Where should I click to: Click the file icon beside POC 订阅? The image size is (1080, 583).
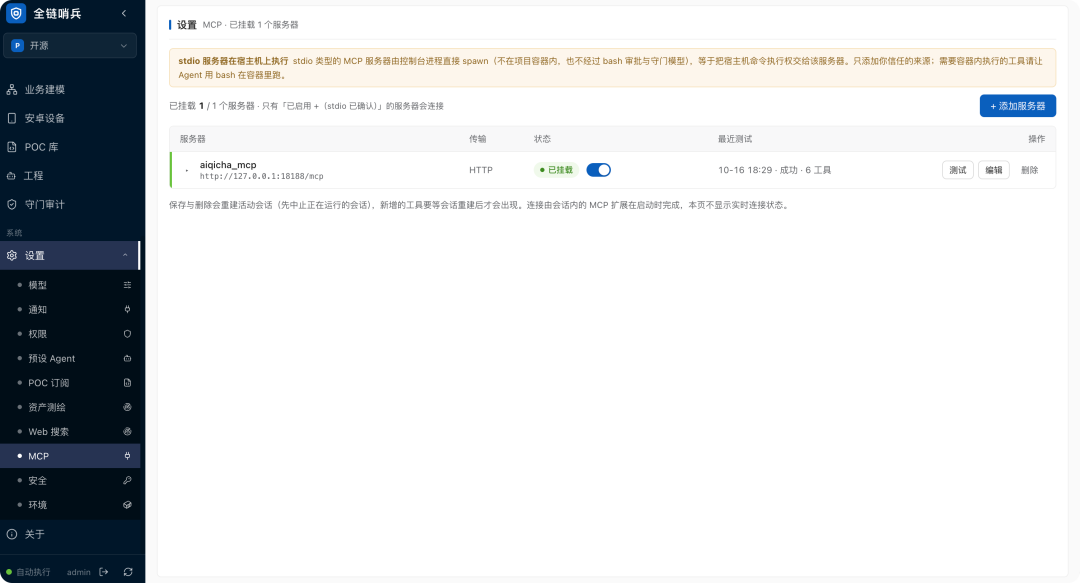pyautogui.click(x=127, y=382)
